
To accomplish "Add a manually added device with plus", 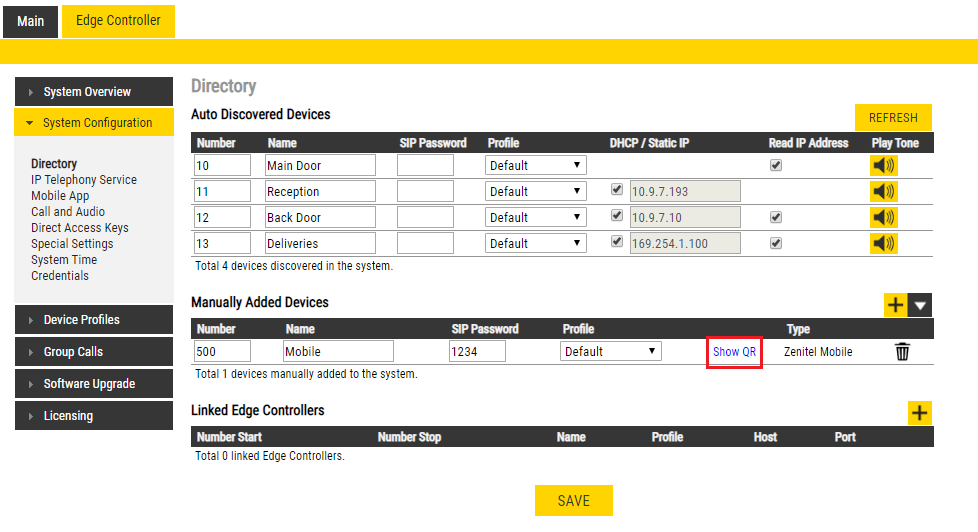I will [895, 305].
